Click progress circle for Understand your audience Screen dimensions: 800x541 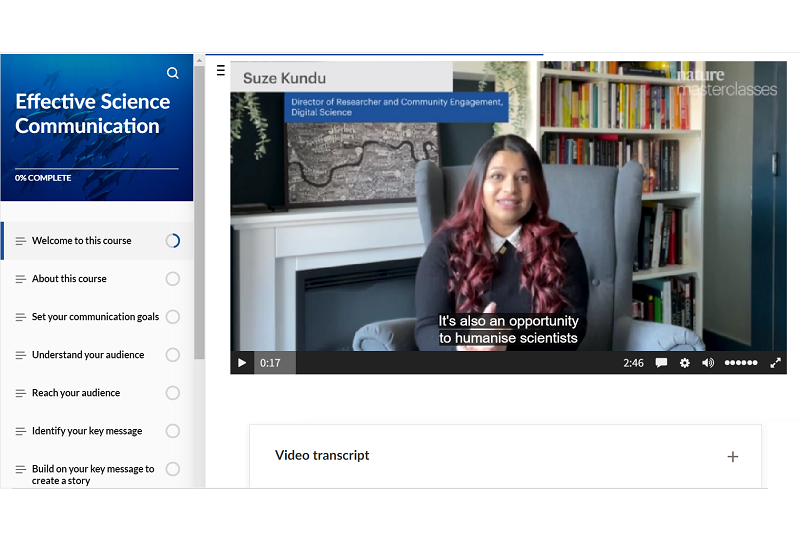coord(173,355)
